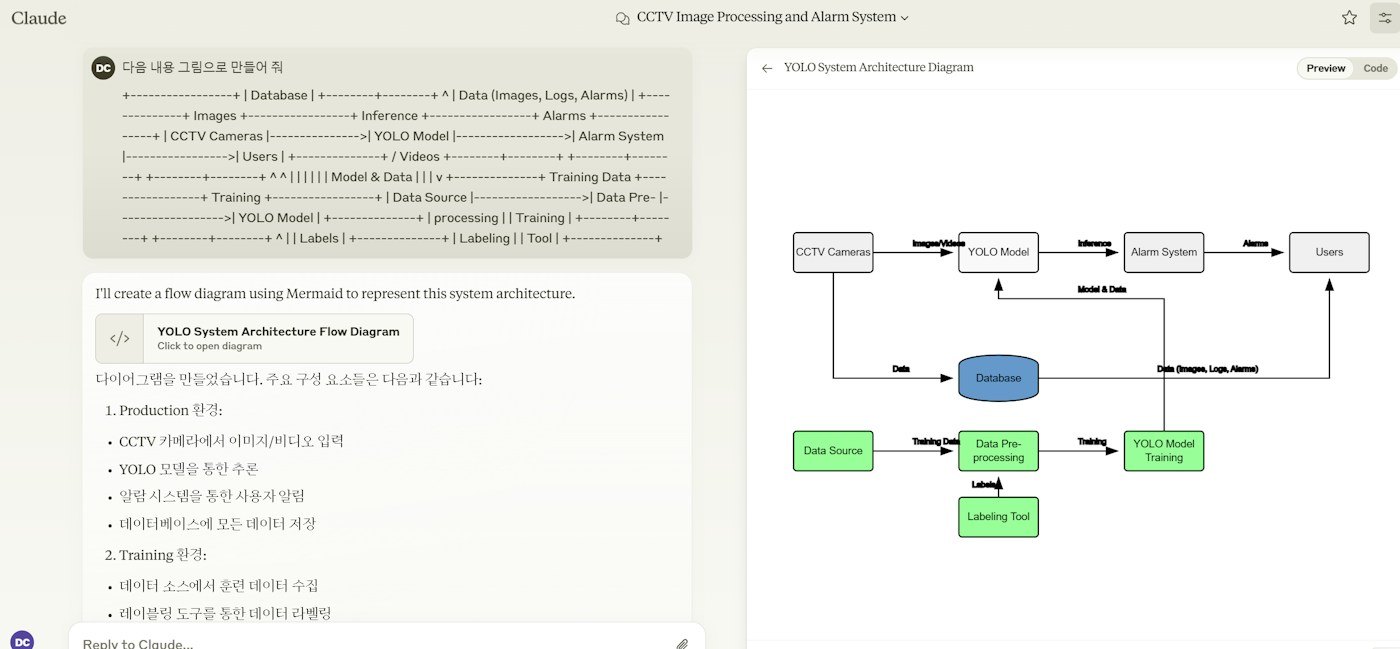
Task: Click the 'Training 환경:' list heading
Action: (163, 555)
